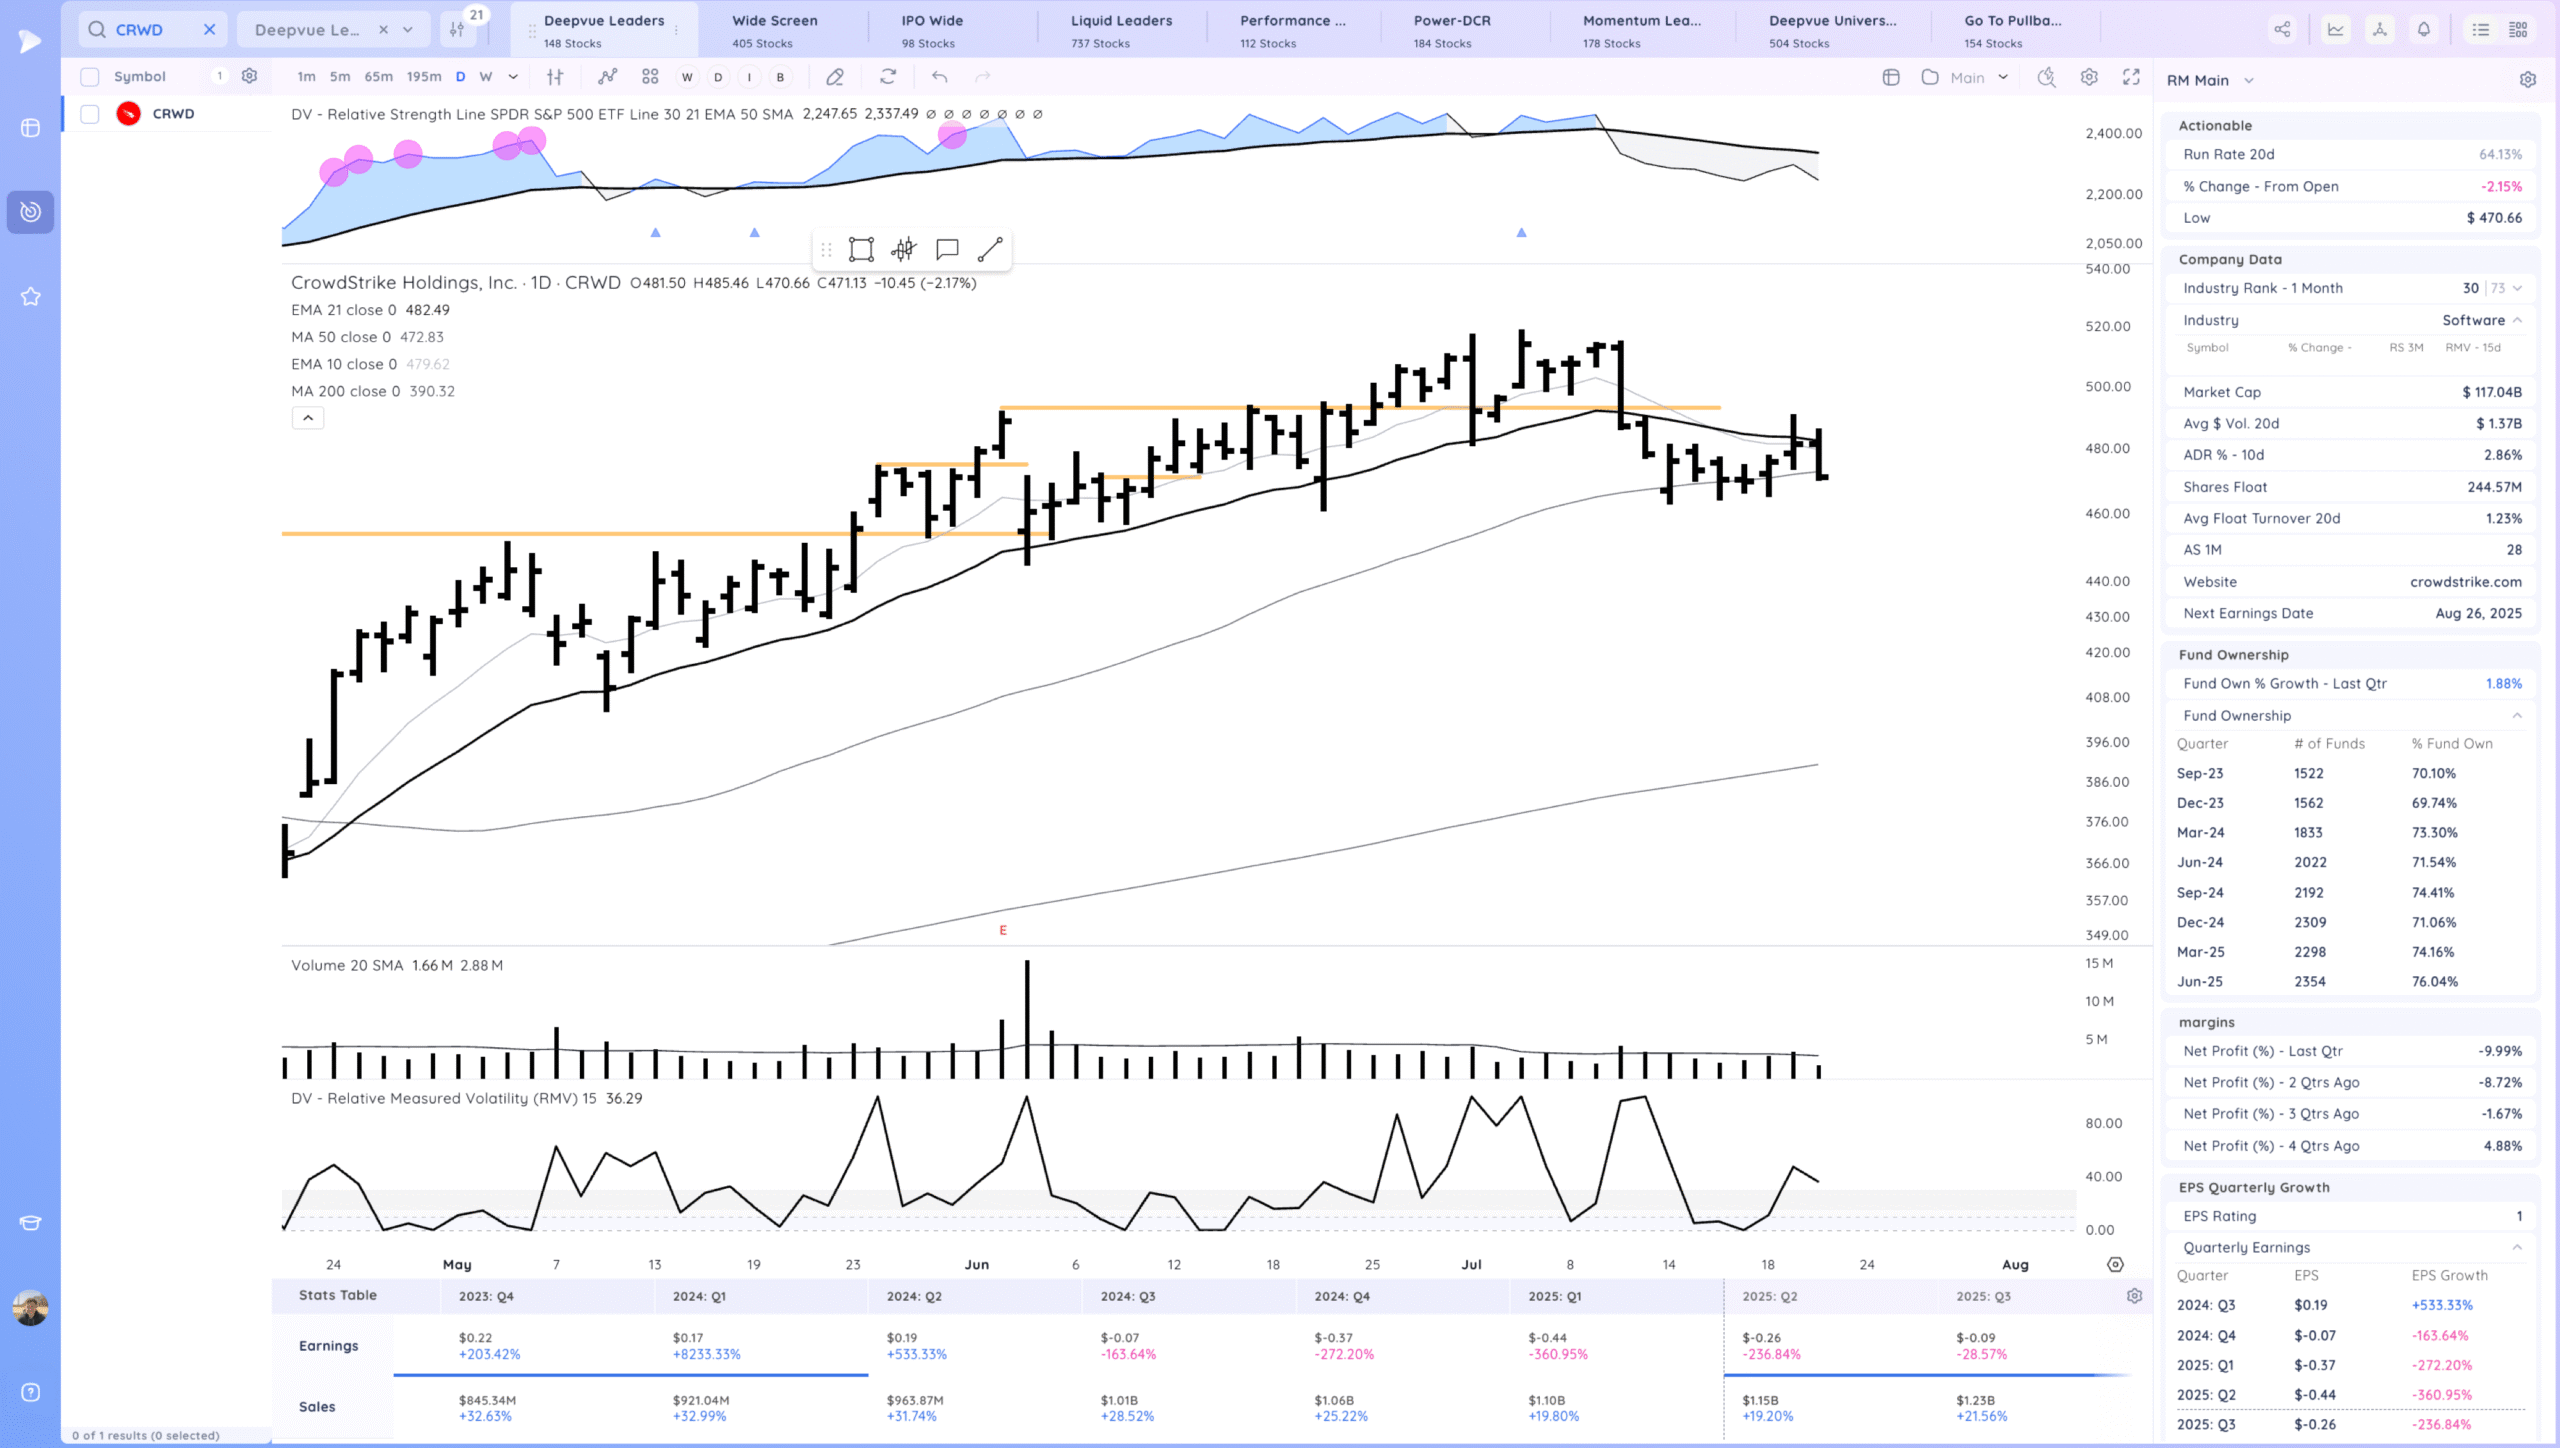Open the indicators icon in chart toolbar
This screenshot has width=2560, height=1448.
(x=607, y=77)
